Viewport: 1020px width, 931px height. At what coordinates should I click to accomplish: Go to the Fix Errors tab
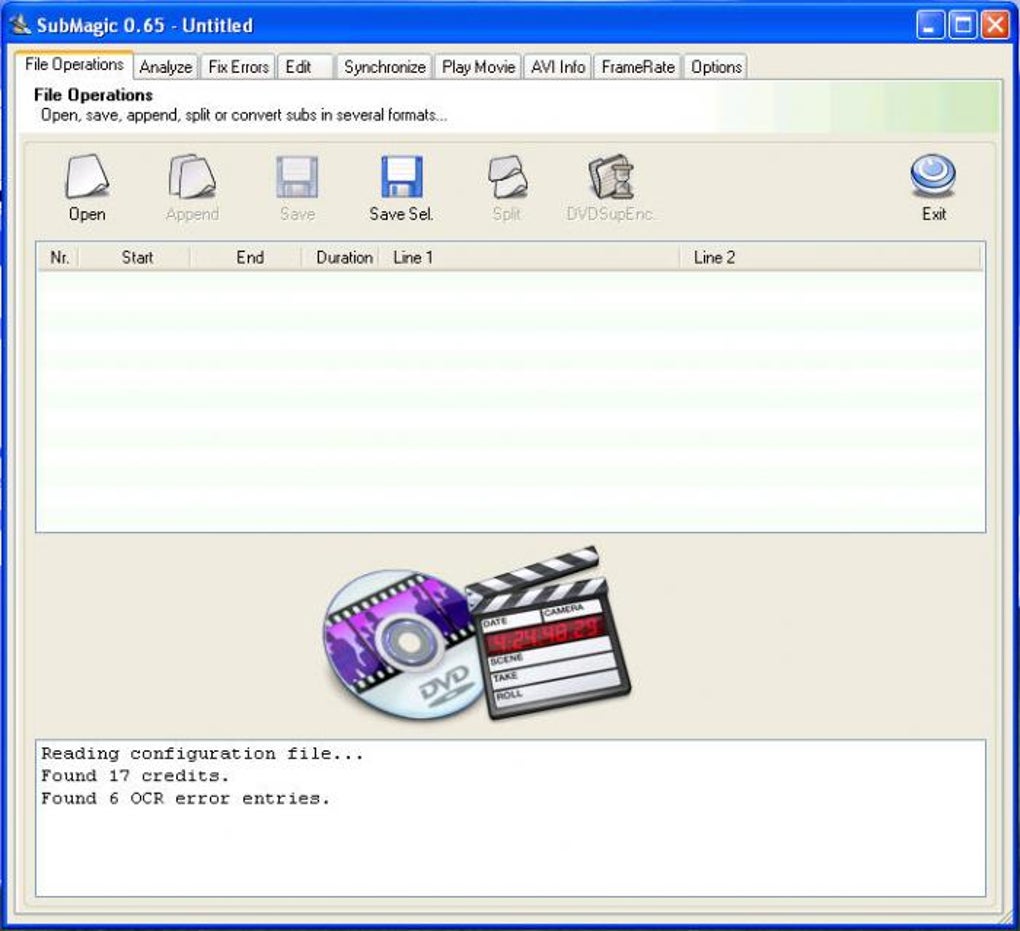coord(238,67)
